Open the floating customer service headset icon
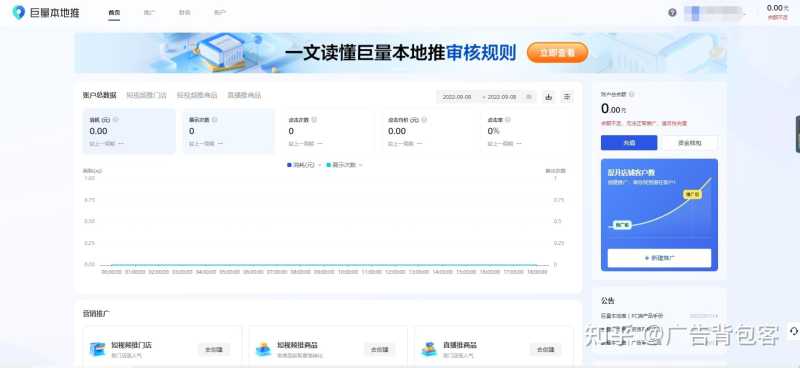Viewport: 800px width, 368px height. [793, 331]
